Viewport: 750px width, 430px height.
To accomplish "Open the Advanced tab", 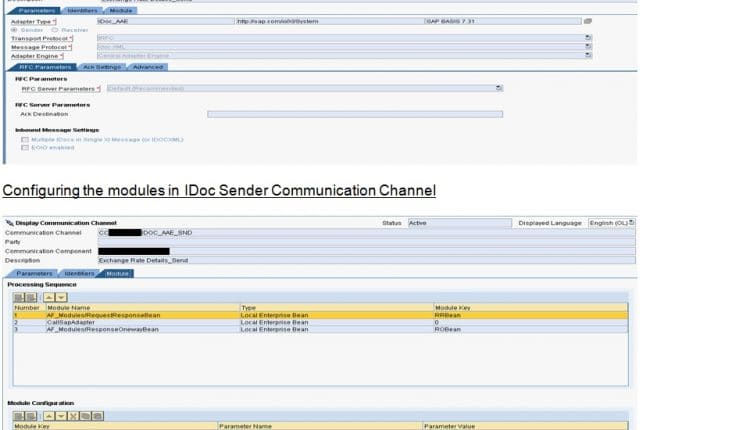I will pyautogui.click(x=148, y=67).
